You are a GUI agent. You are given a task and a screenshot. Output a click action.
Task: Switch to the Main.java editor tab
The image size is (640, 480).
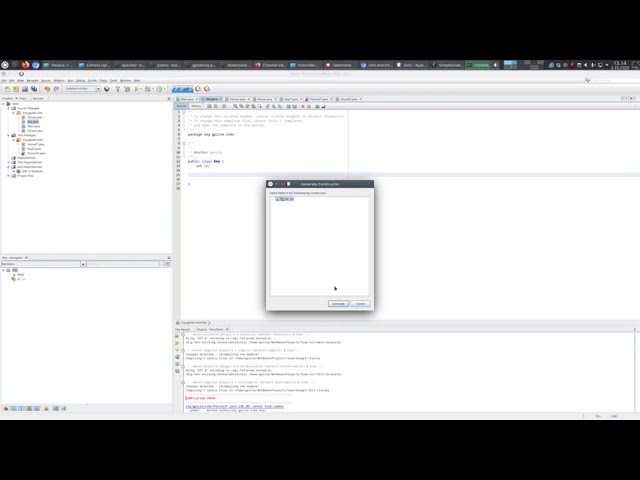click(x=187, y=99)
